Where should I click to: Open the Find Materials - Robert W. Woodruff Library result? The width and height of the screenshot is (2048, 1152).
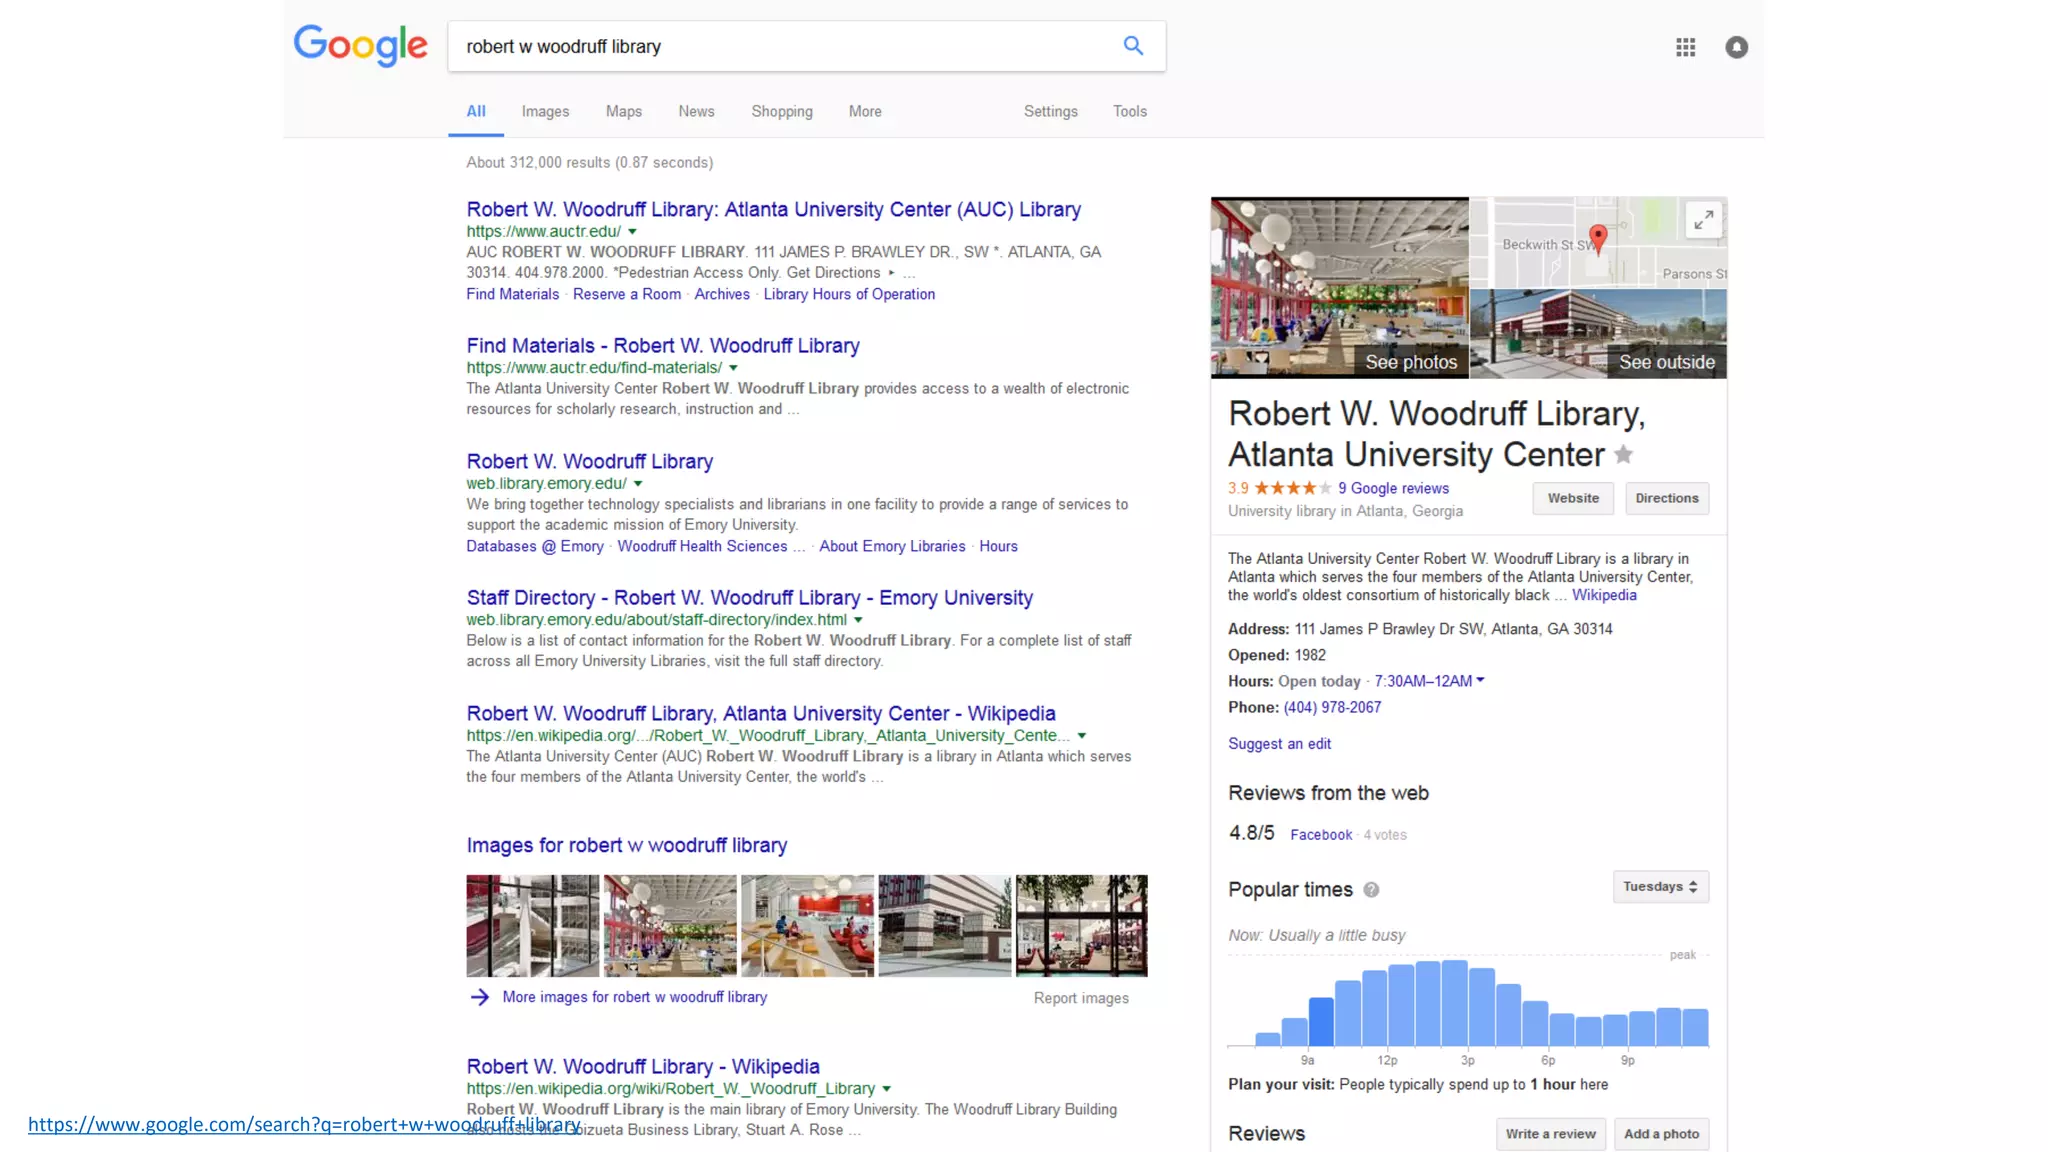pyautogui.click(x=663, y=345)
